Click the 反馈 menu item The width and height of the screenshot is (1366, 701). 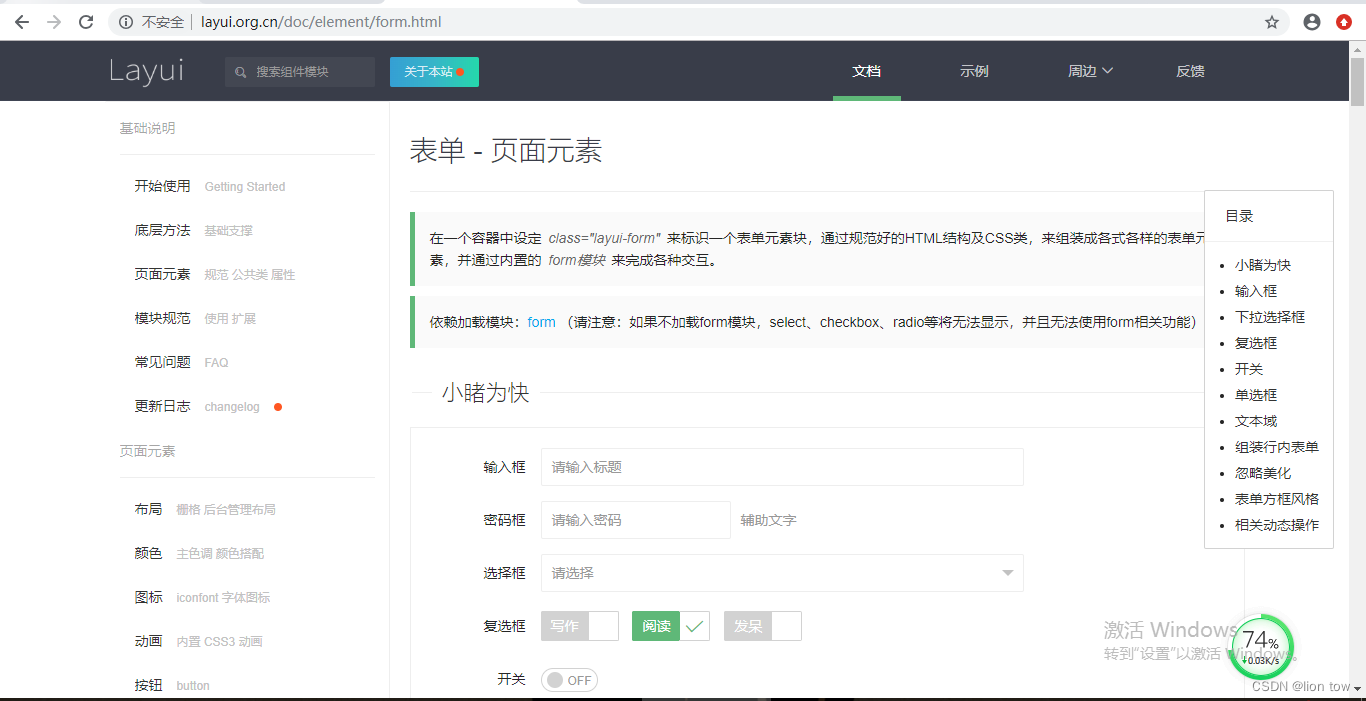click(1190, 71)
